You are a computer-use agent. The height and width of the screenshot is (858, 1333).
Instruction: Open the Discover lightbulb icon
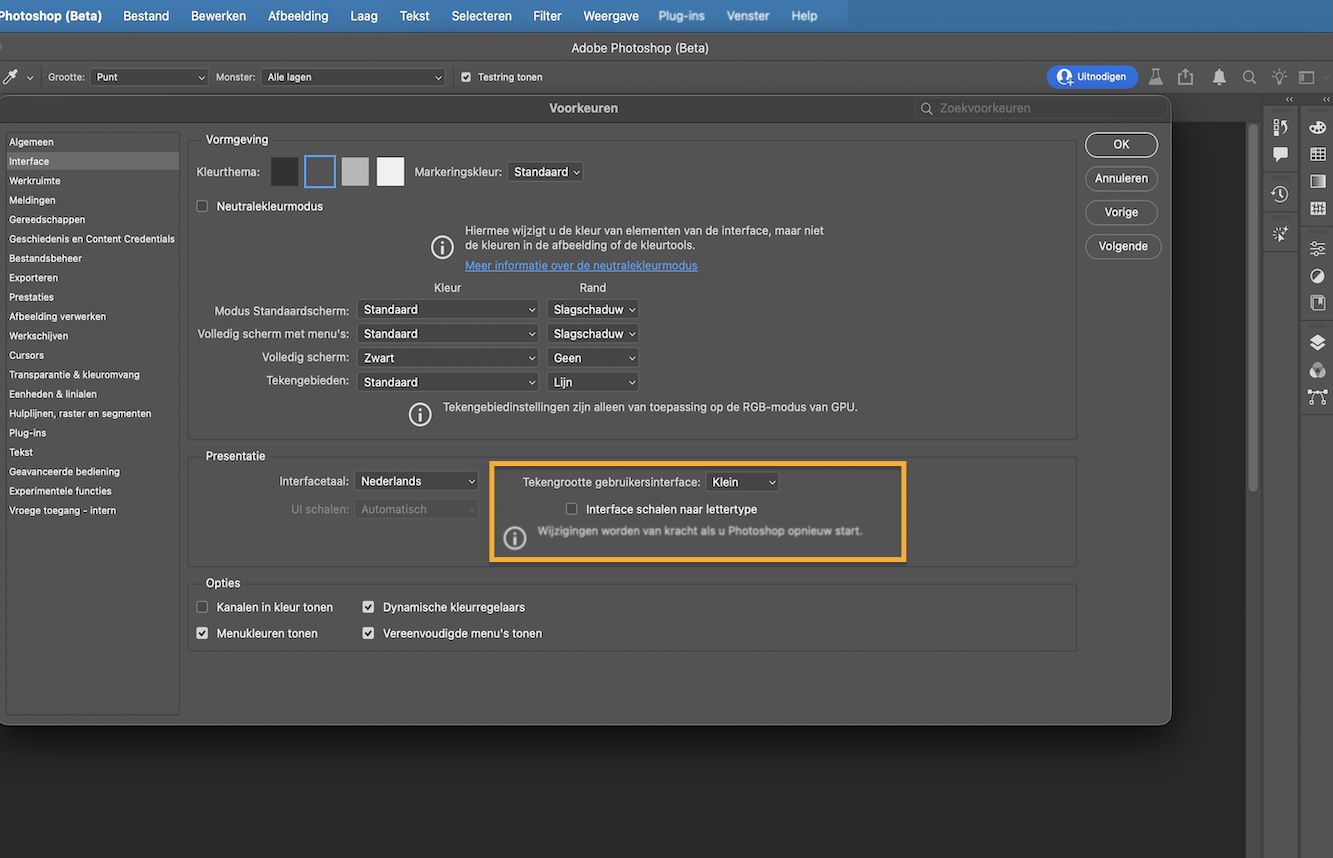click(x=1278, y=76)
